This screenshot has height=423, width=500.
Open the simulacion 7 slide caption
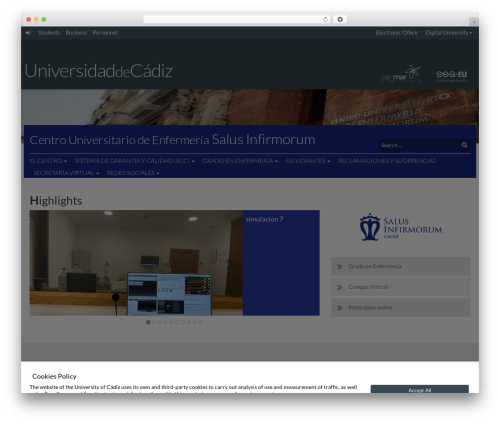(x=264, y=219)
